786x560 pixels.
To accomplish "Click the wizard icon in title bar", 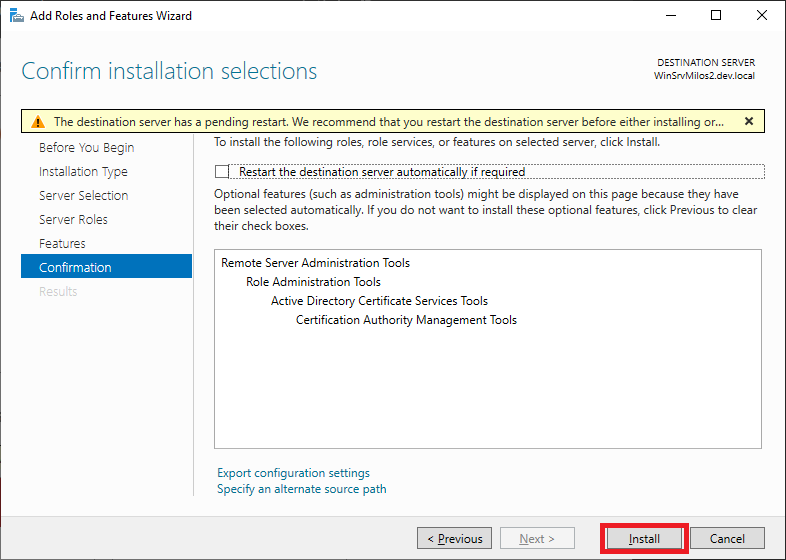I will pos(14,16).
